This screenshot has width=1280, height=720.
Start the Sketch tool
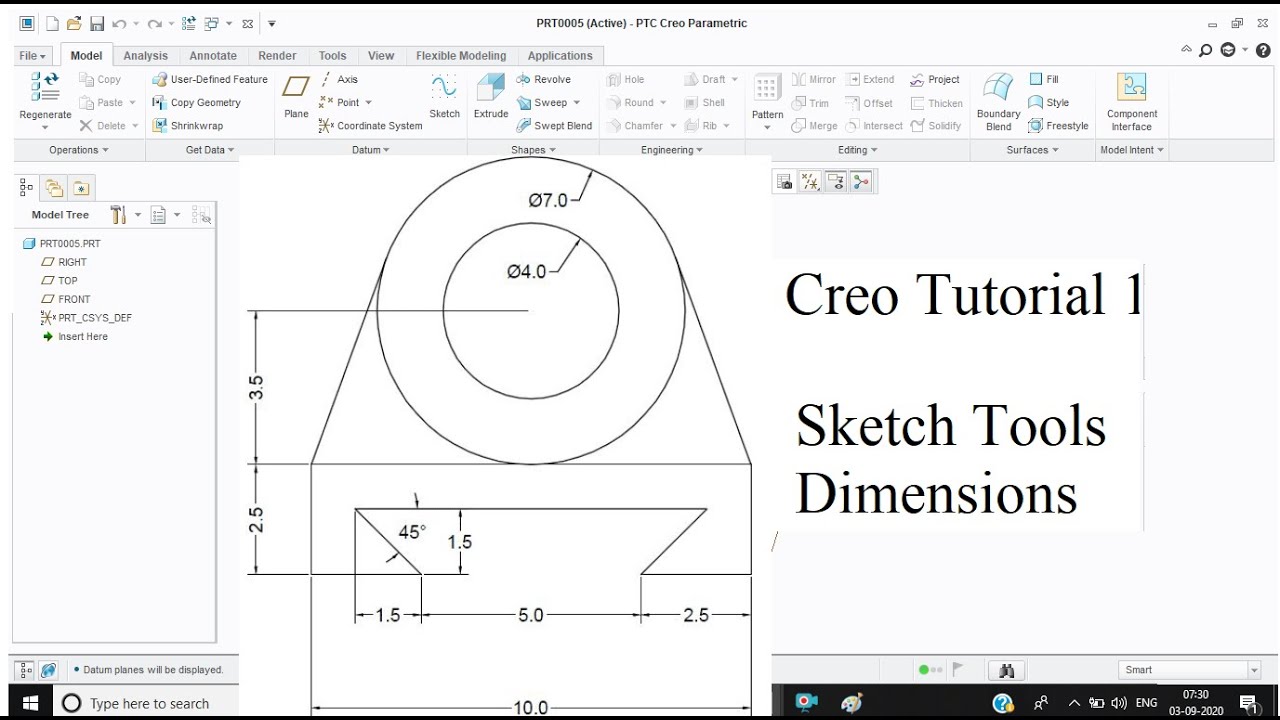coord(444,96)
